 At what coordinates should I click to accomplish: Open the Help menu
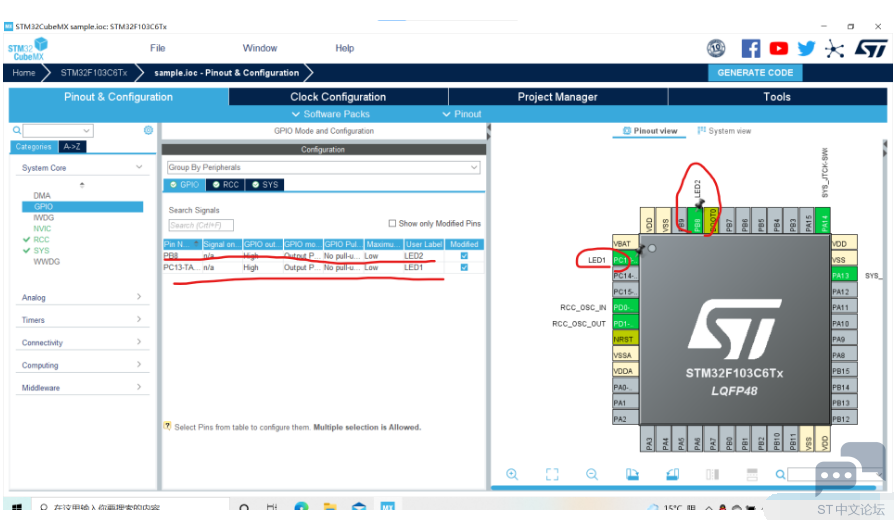(x=344, y=48)
